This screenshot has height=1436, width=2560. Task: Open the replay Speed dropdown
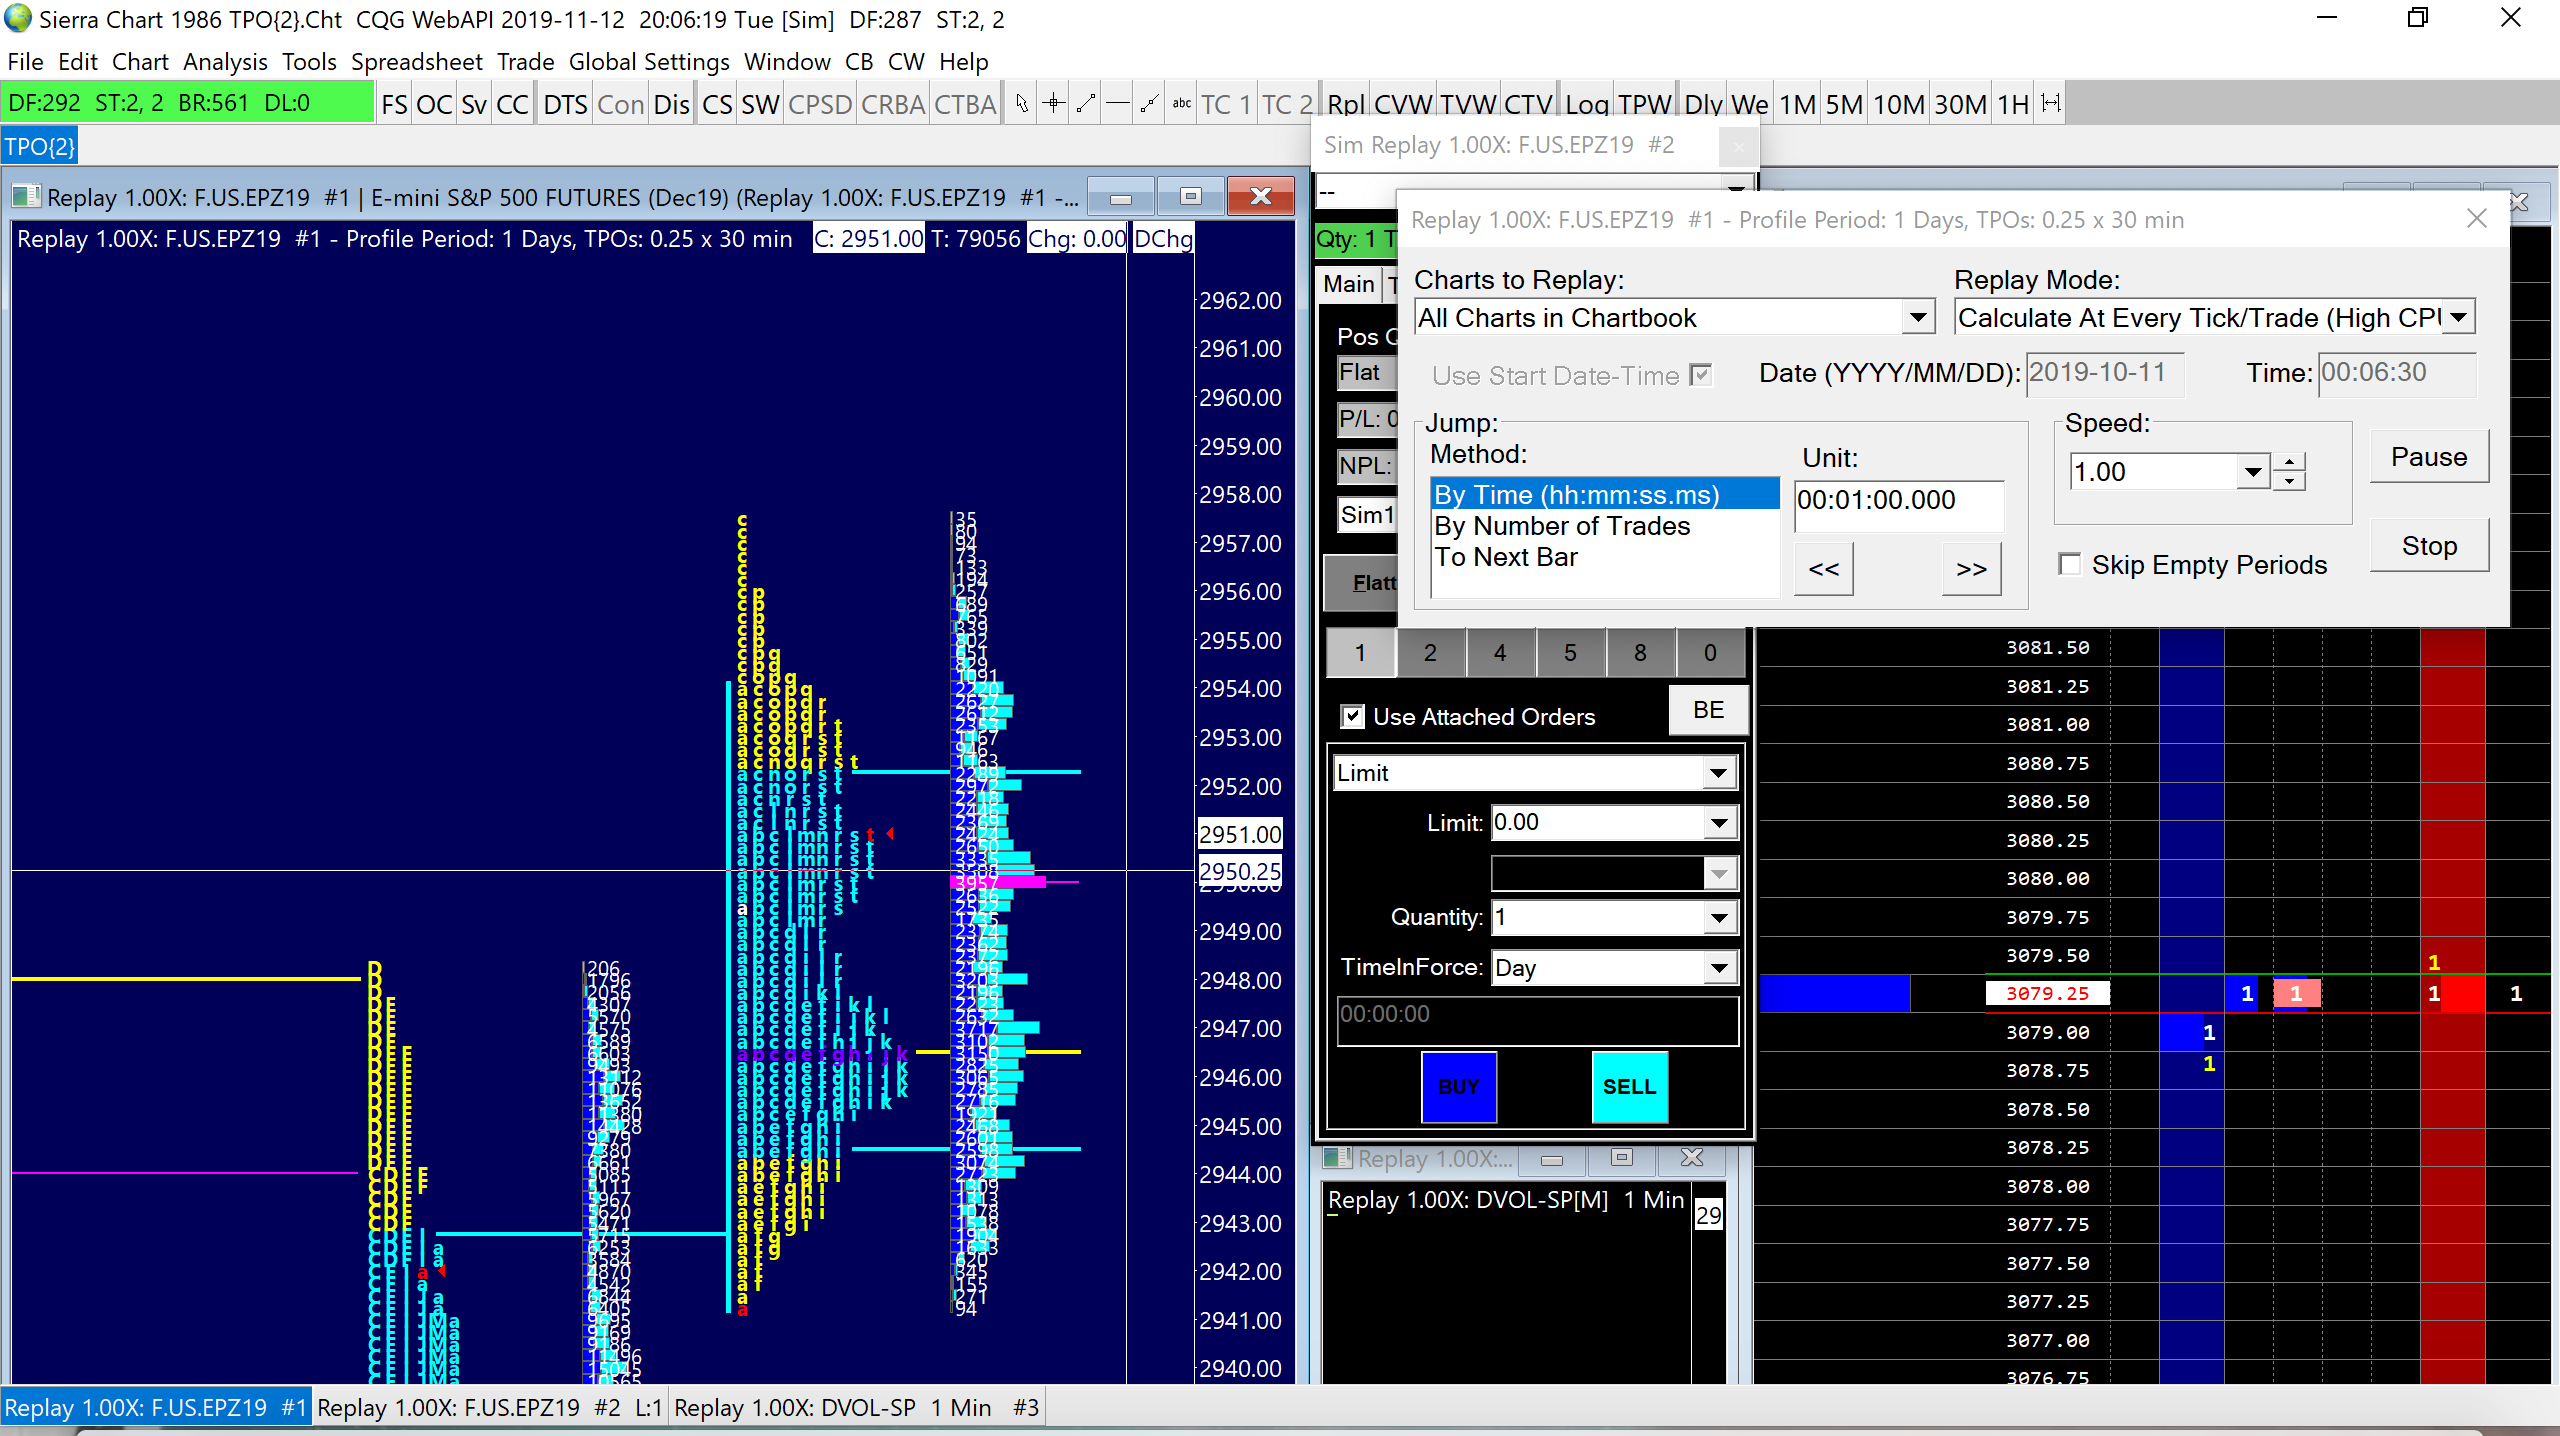[2253, 472]
